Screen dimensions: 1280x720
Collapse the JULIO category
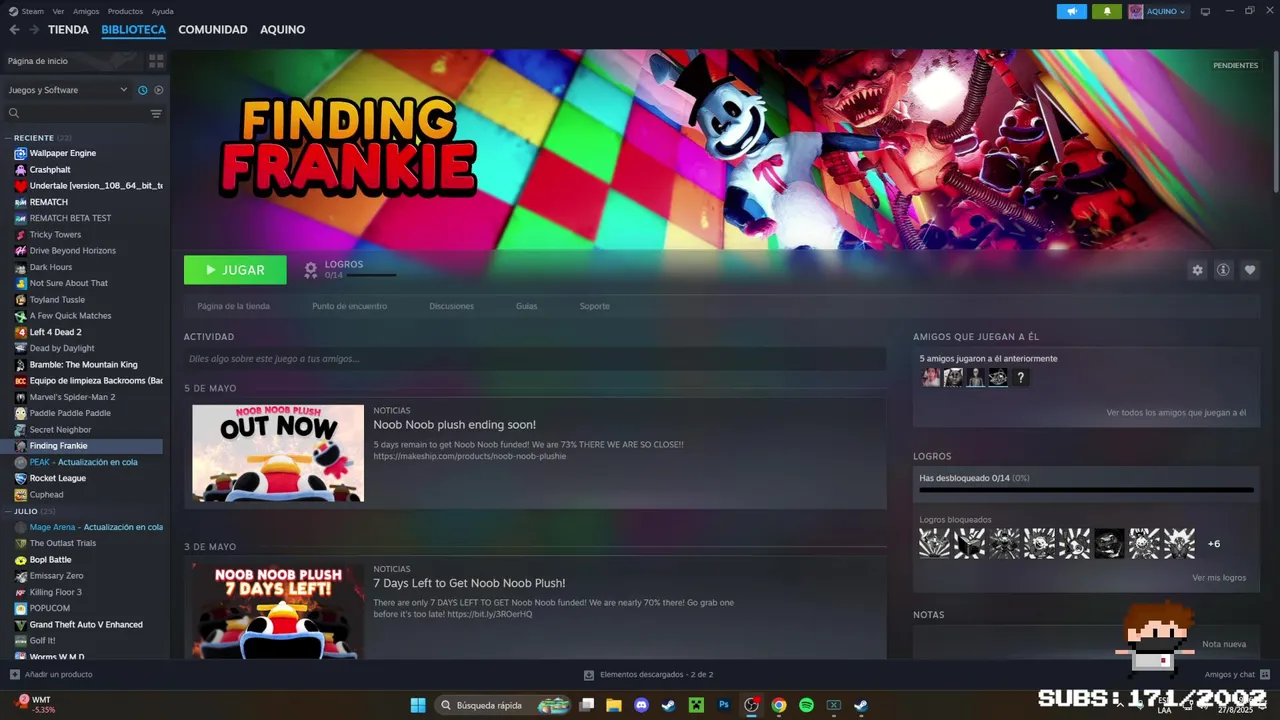pos(9,511)
